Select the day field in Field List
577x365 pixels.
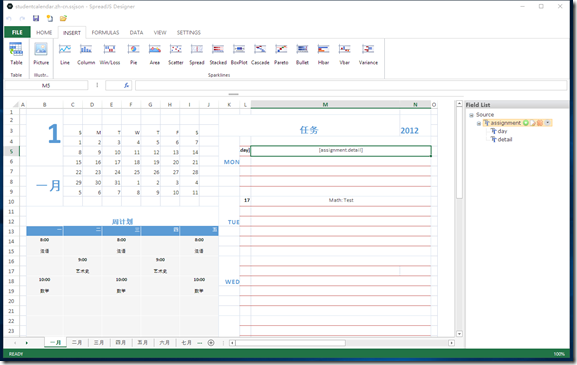(x=499, y=131)
